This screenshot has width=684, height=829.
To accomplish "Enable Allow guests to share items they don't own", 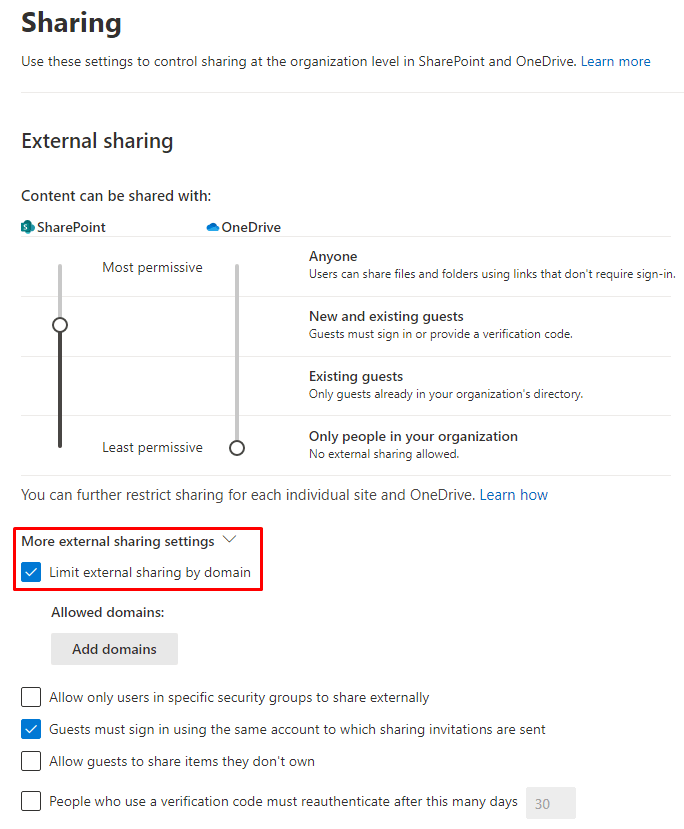I will (30, 761).
